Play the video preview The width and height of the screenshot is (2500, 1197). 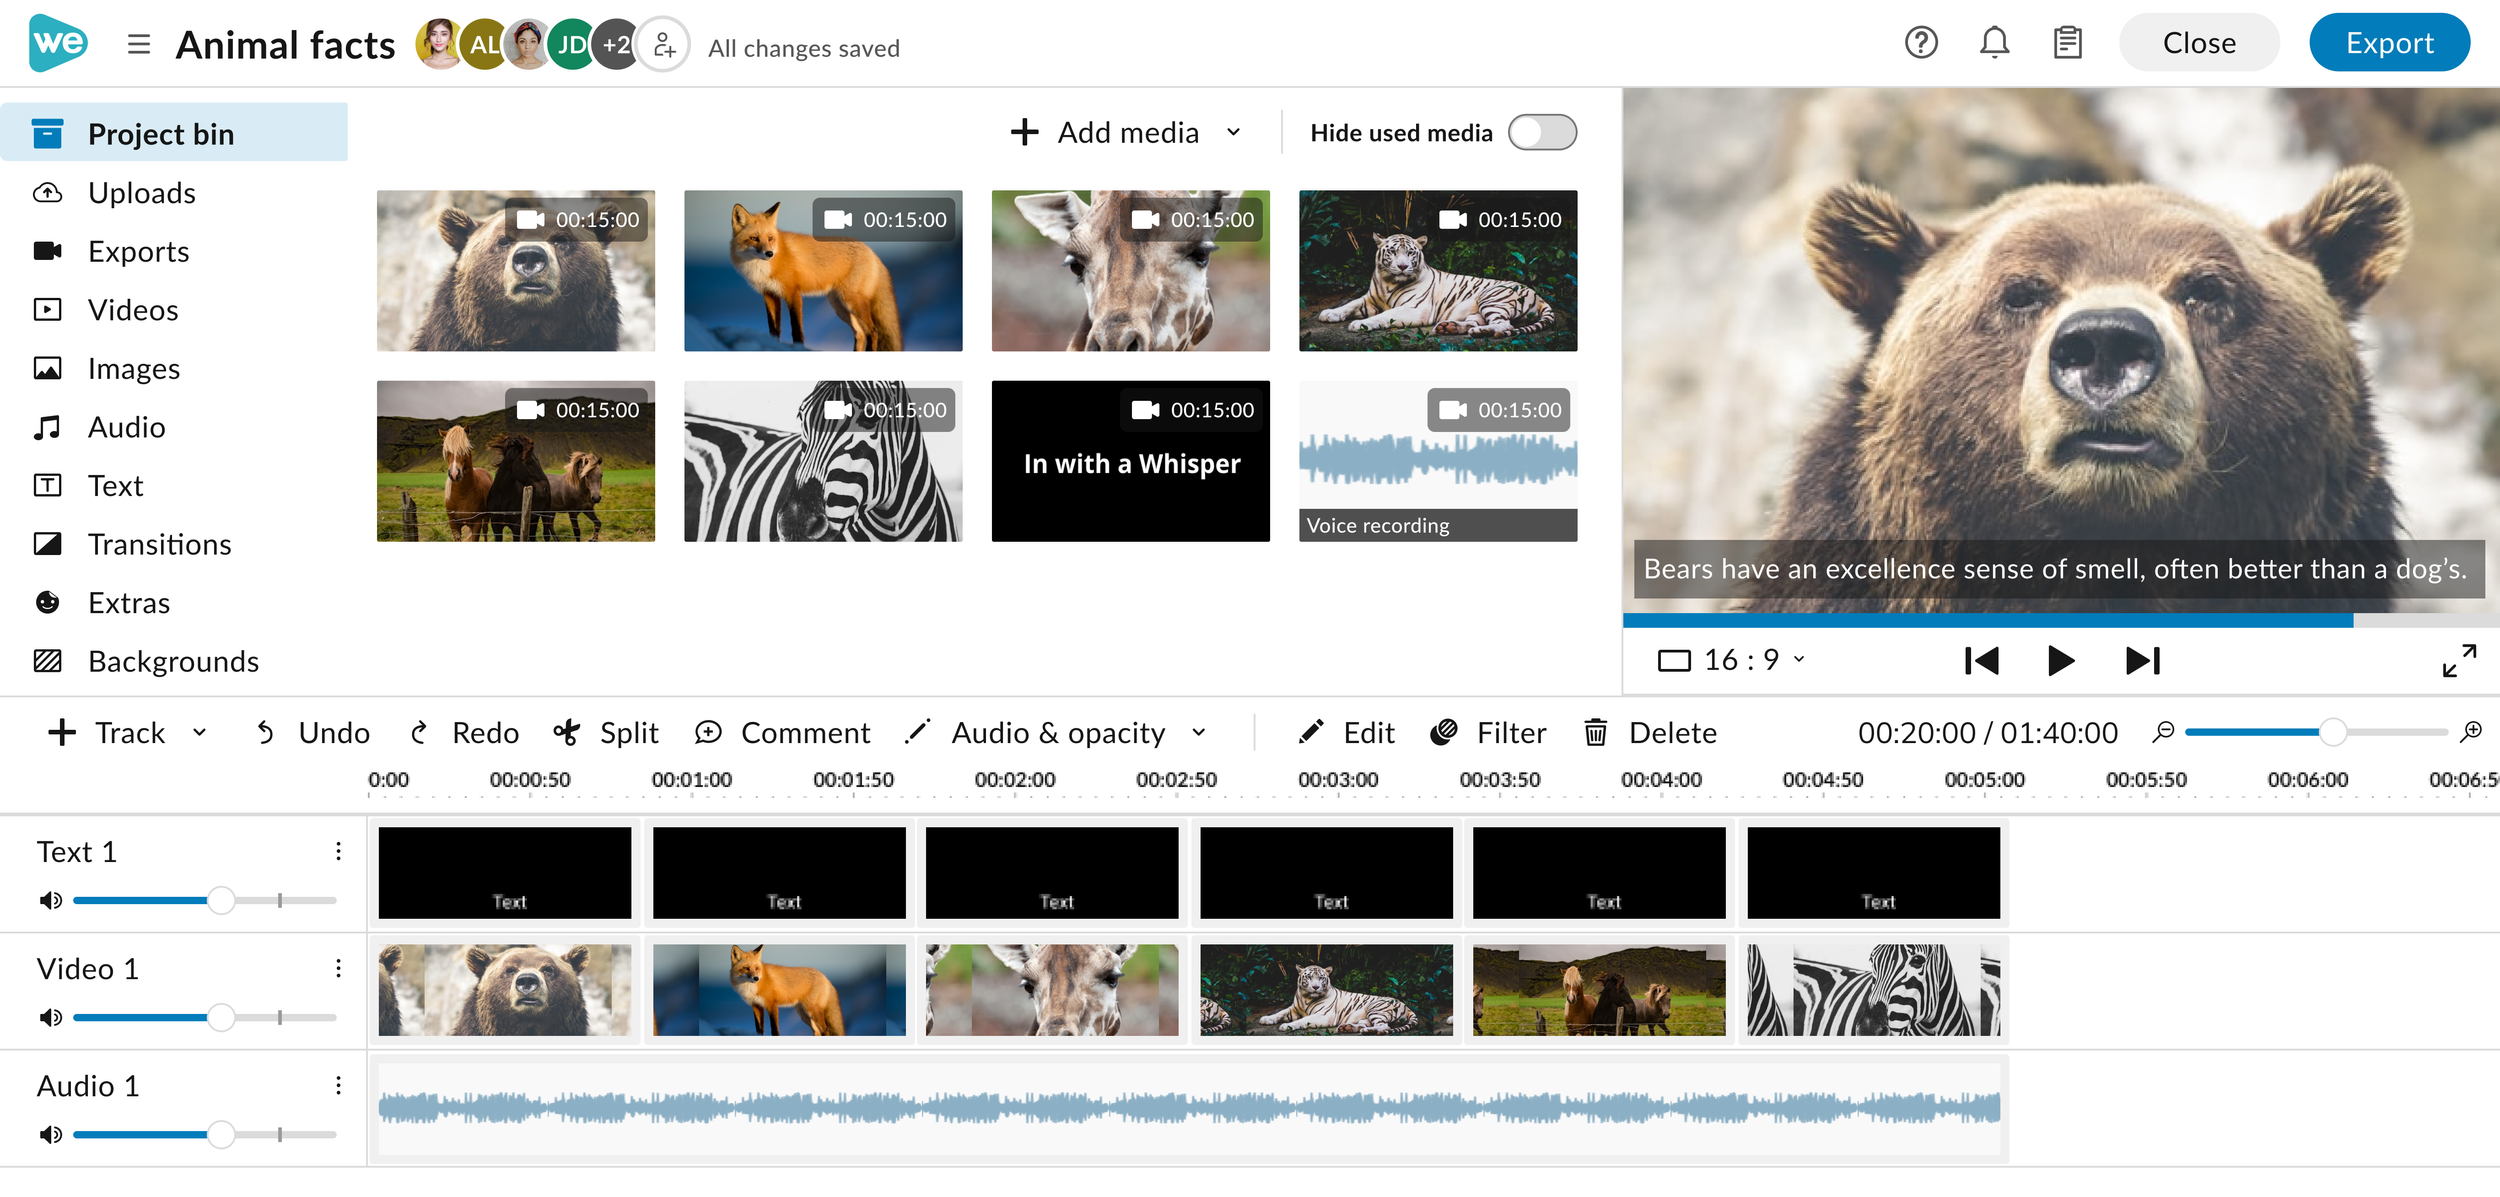coord(2060,660)
